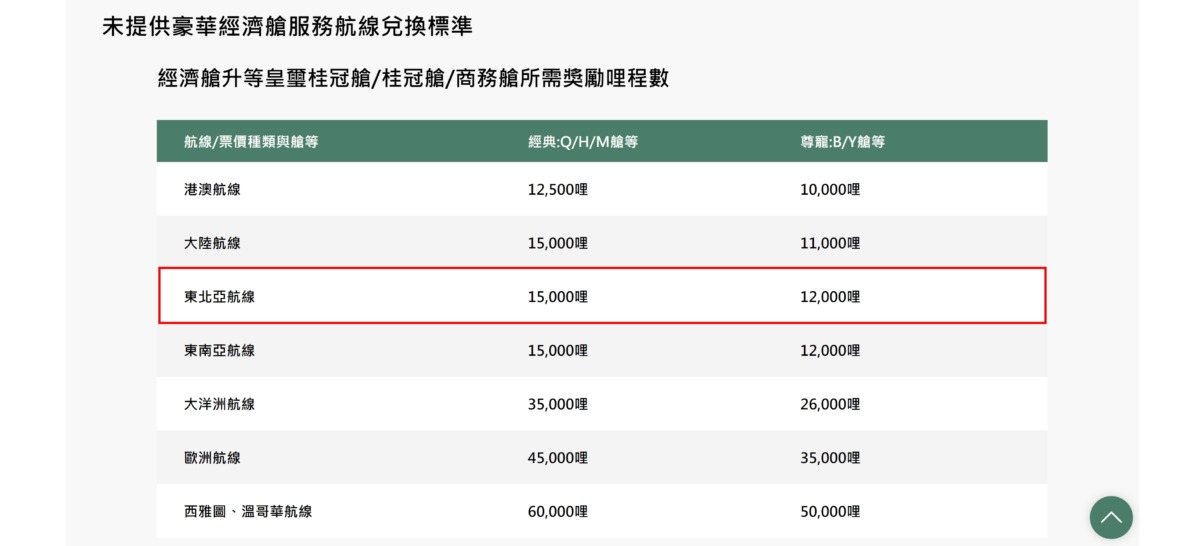Select the 大陸航線 row label

[212, 243]
